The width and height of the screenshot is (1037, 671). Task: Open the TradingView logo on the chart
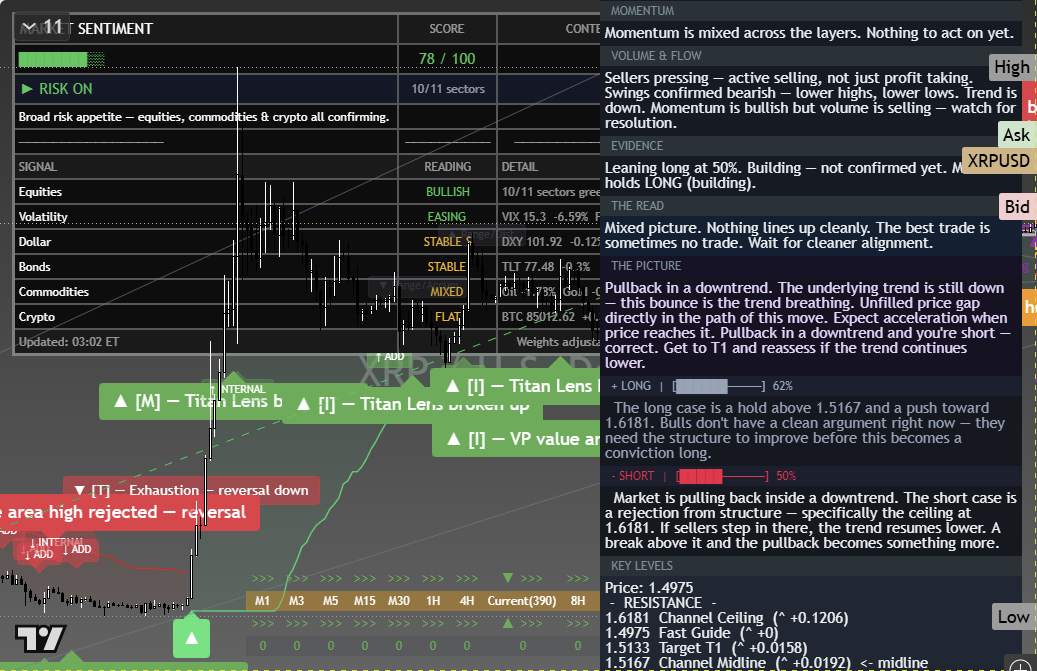[x=40, y=639]
